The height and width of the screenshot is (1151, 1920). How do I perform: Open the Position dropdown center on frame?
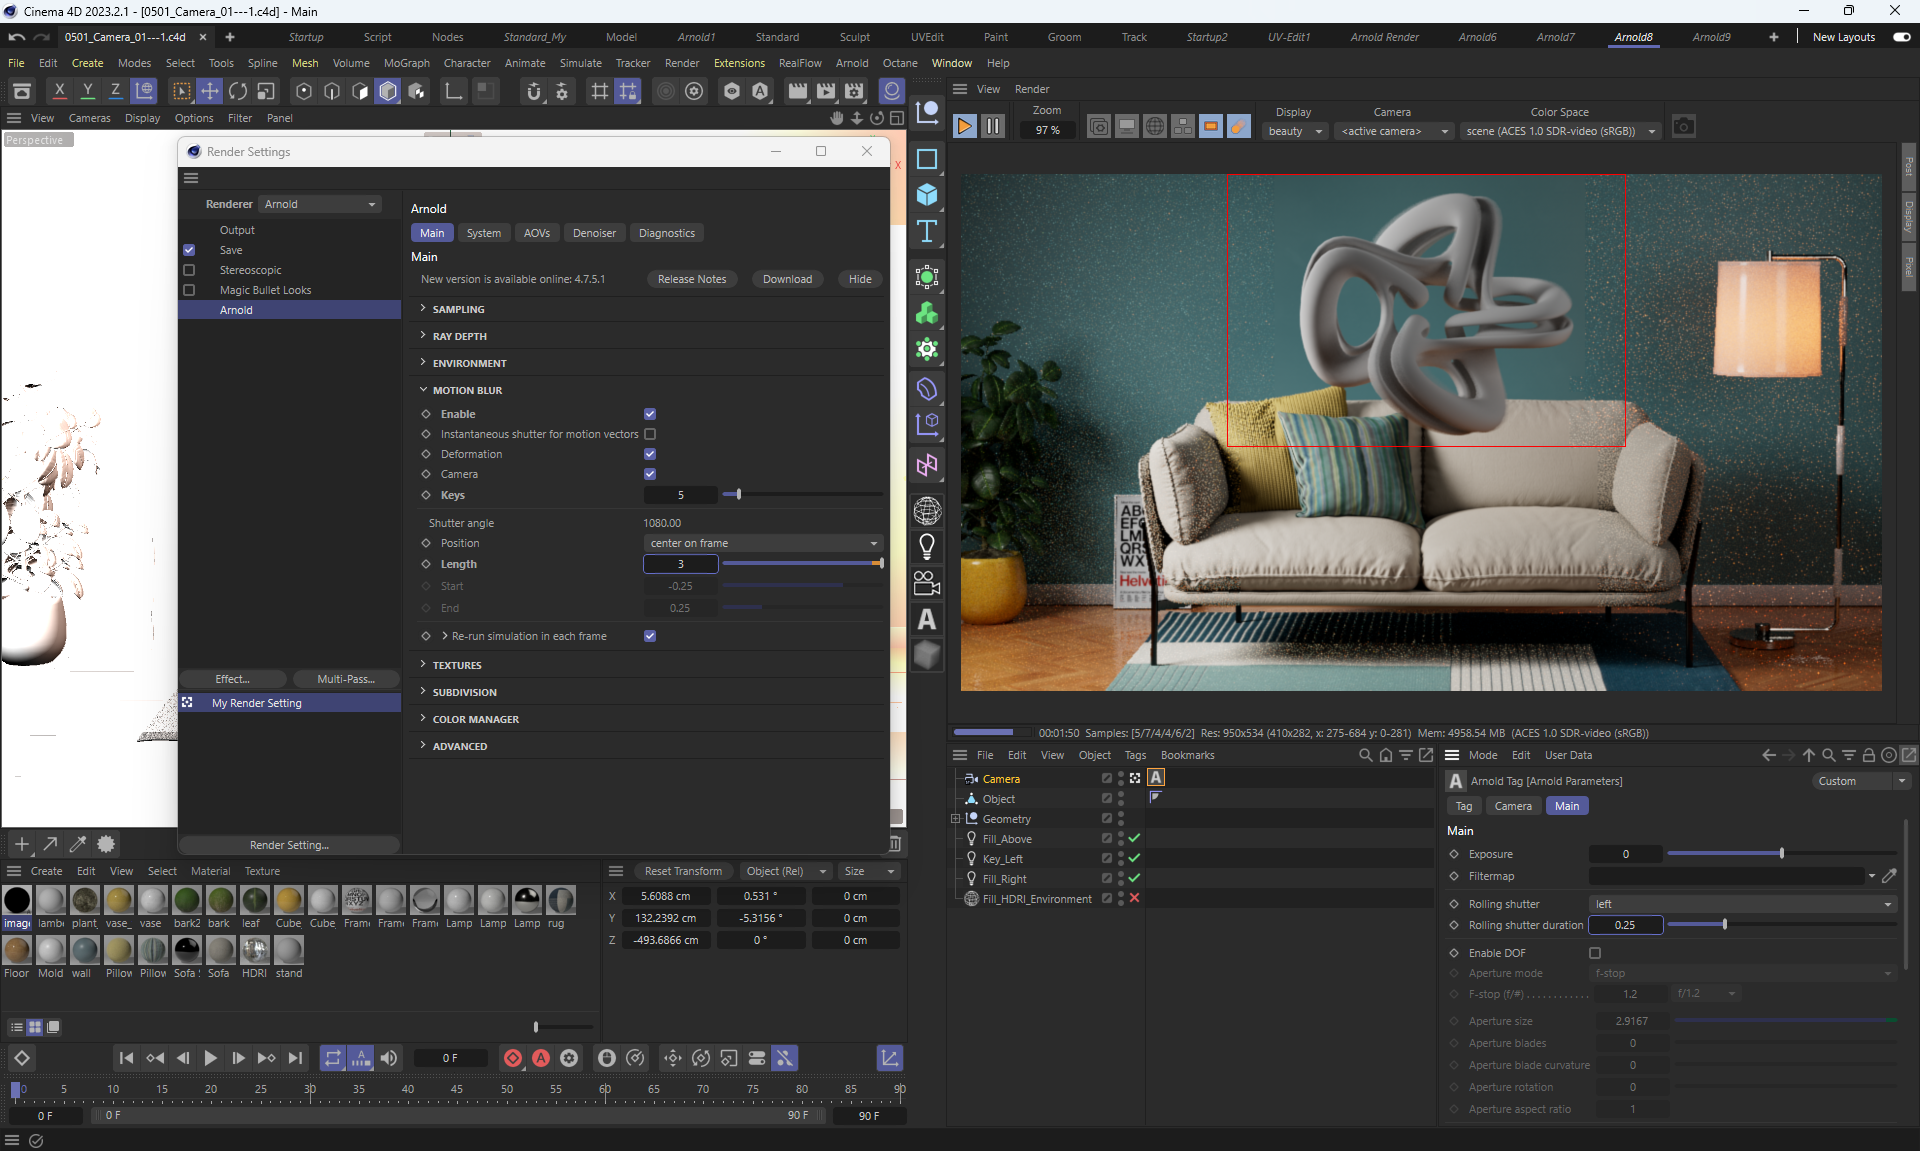tap(763, 543)
